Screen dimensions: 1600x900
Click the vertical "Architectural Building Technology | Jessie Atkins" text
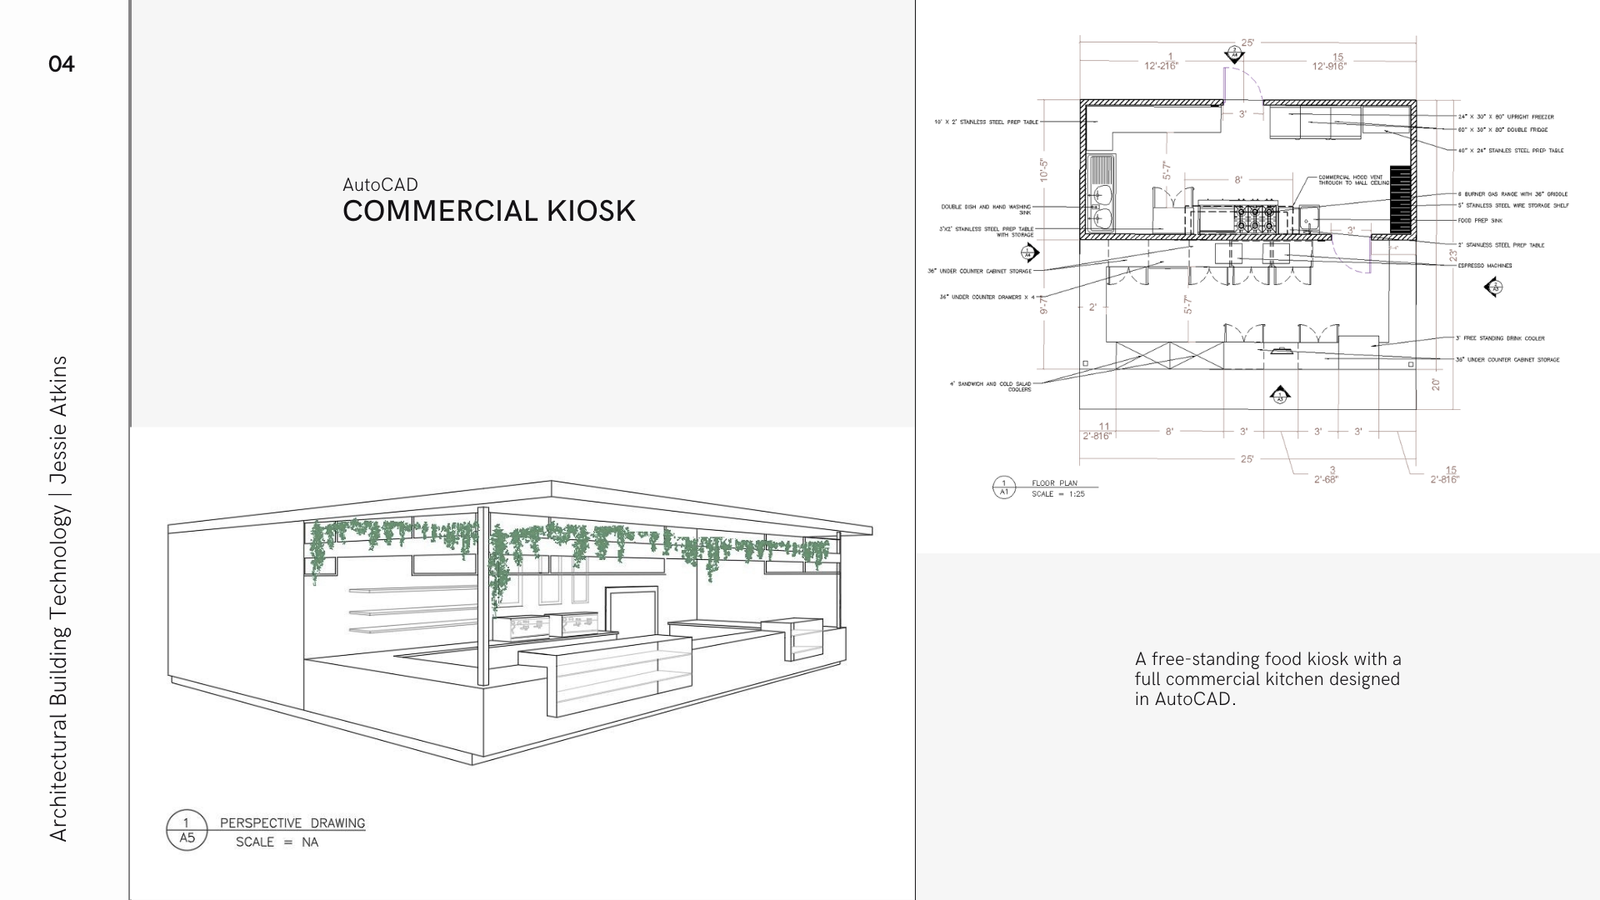(59, 598)
